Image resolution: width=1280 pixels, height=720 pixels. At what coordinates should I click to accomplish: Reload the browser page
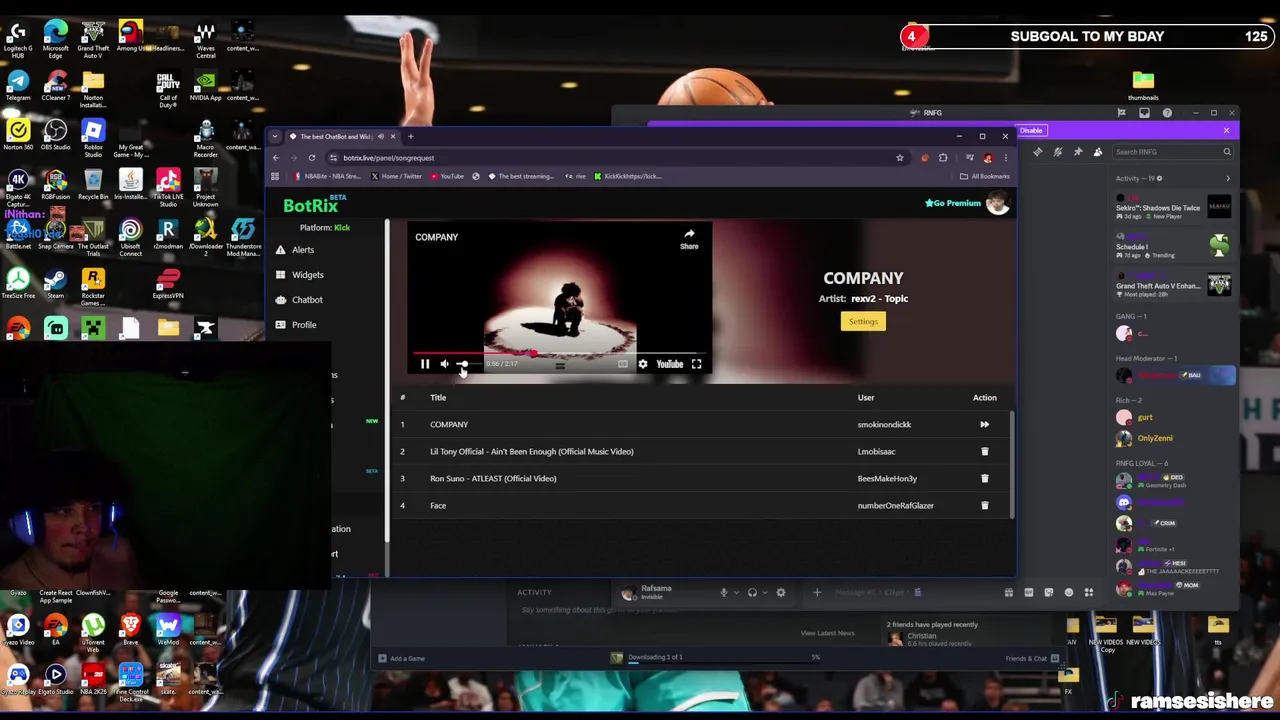(x=312, y=158)
